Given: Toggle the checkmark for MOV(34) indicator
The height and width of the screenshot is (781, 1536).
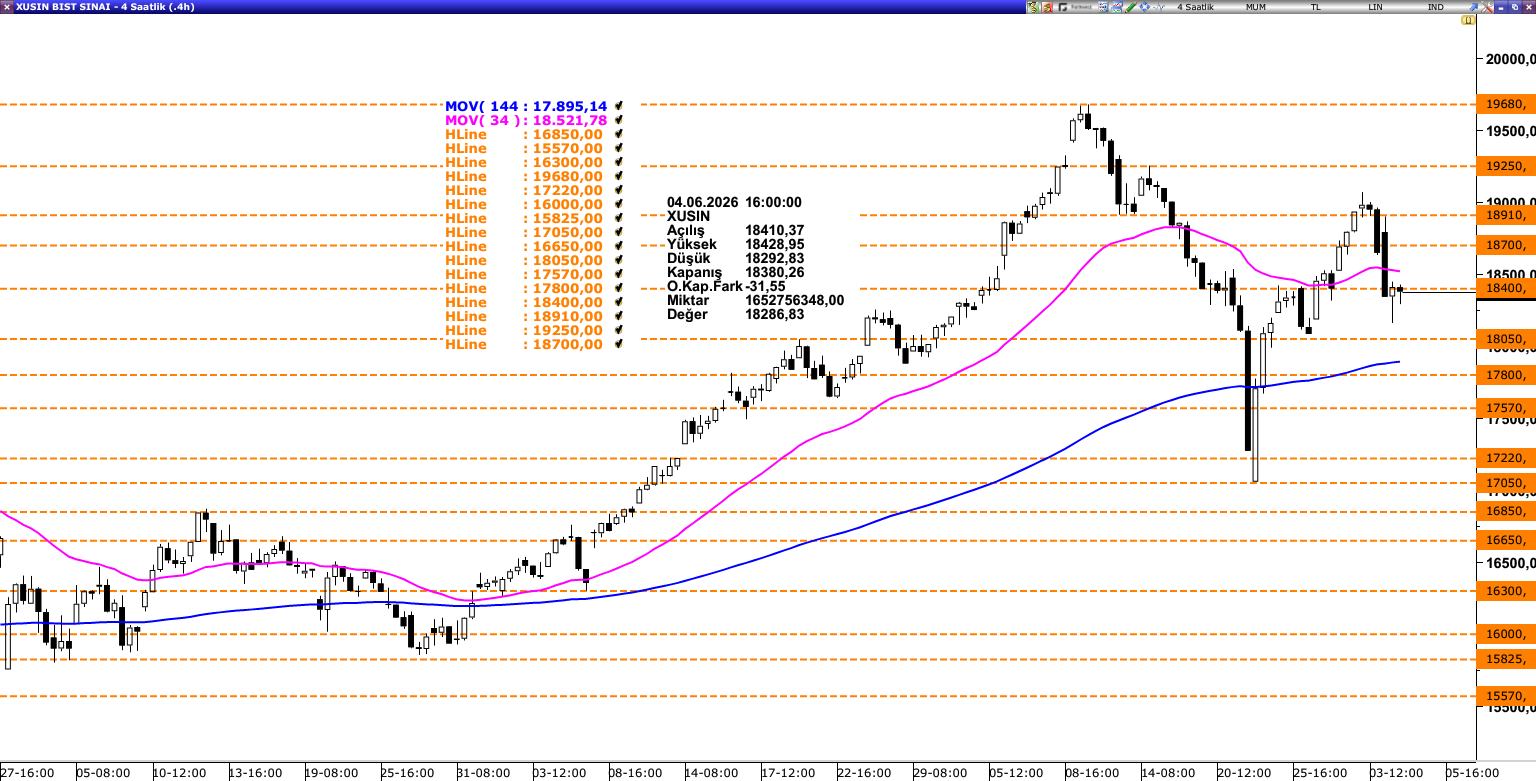Looking at the screenshot, I should point(620,119).
